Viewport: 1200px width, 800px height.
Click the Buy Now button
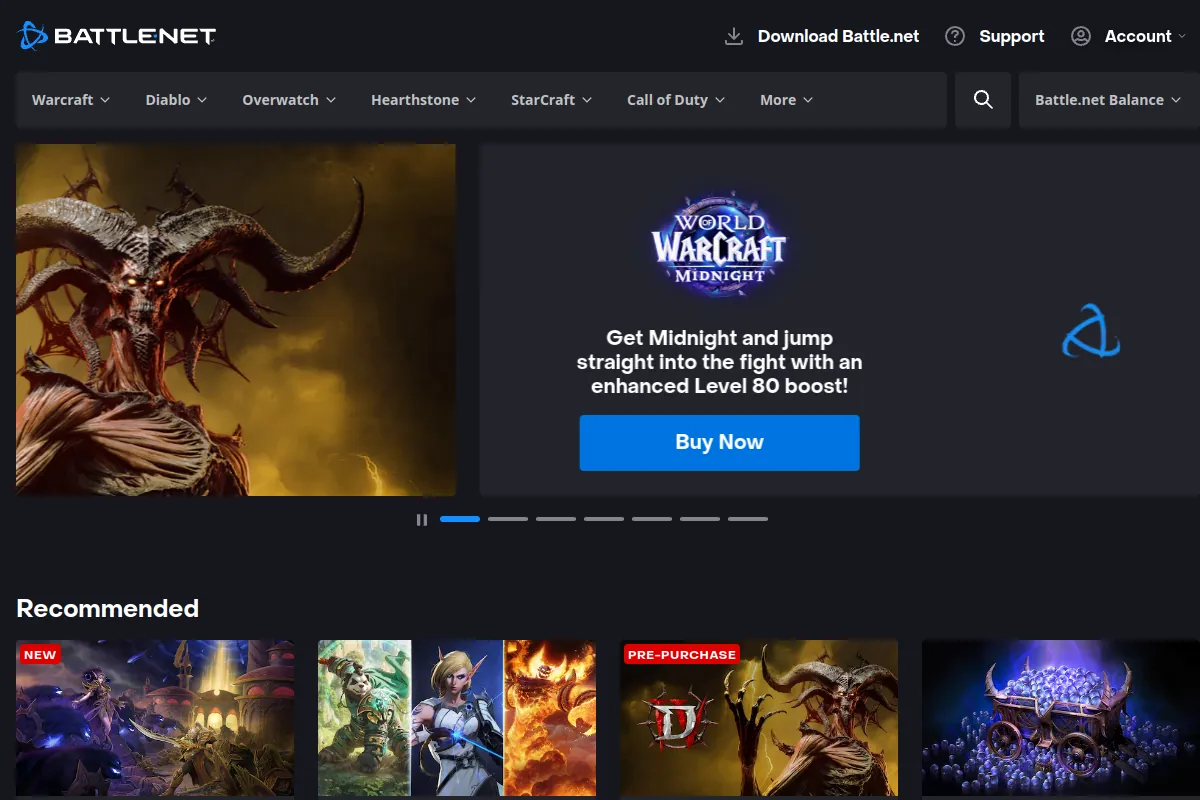pyautogui.click(x=719, y=442)
